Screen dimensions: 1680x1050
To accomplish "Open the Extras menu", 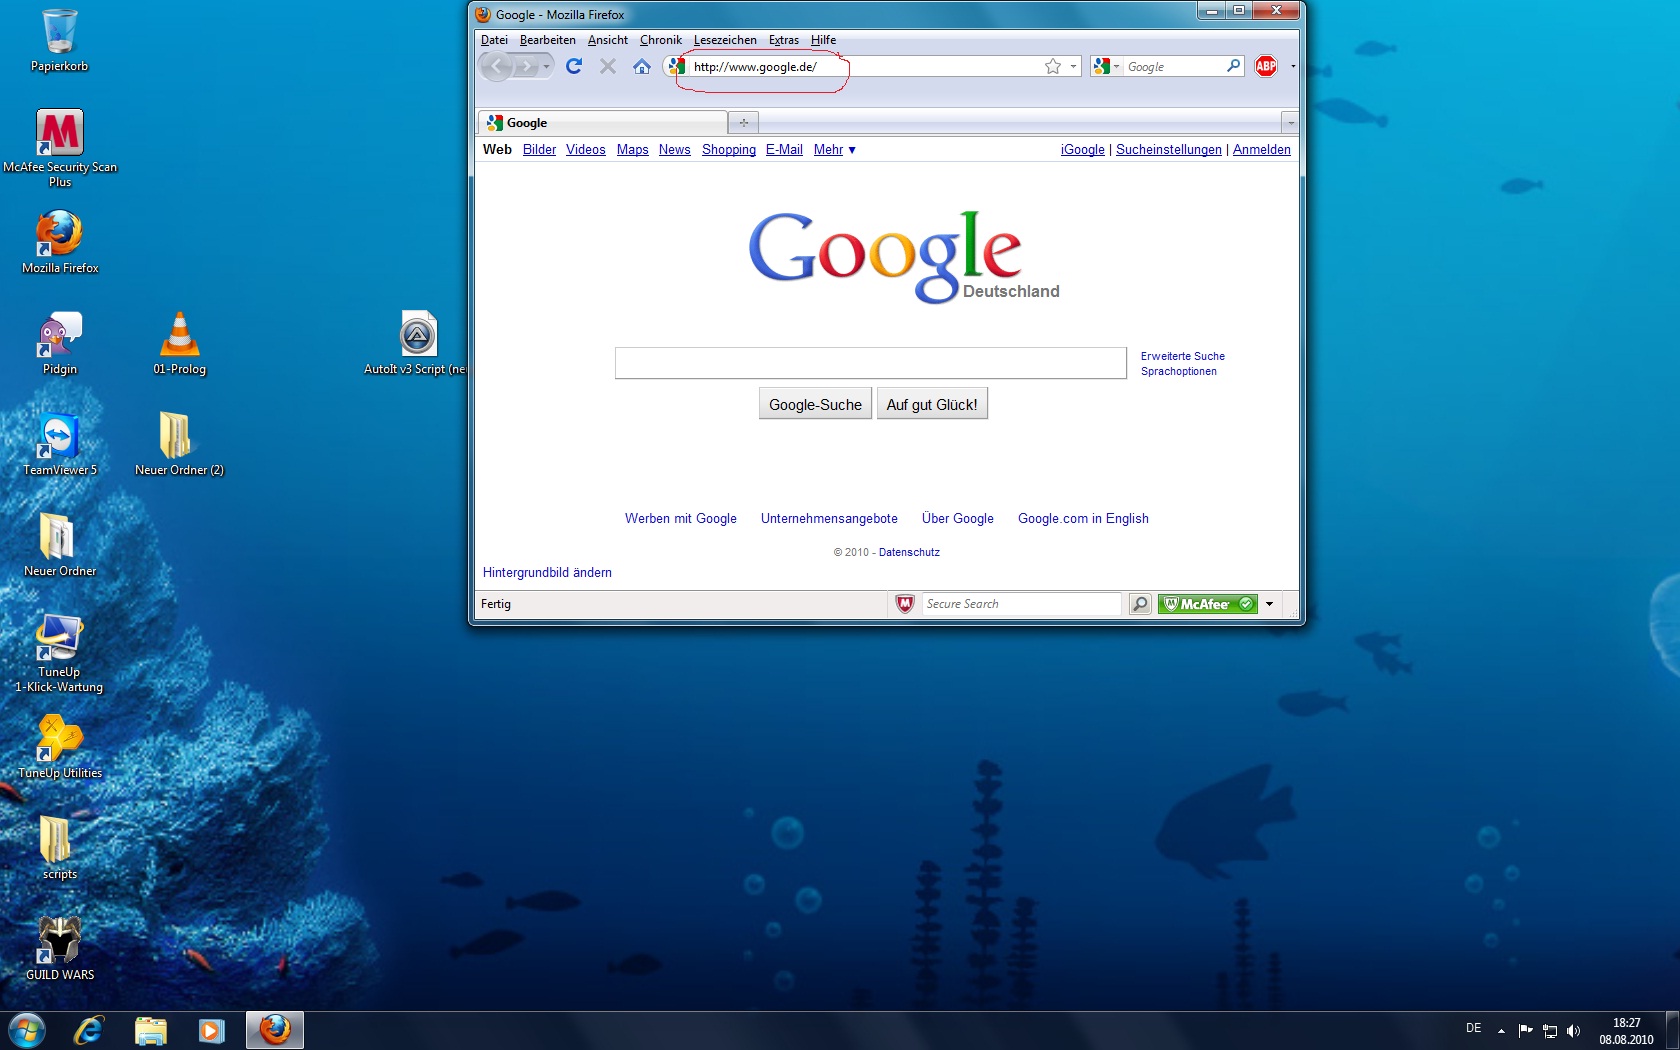I will (x=783, y=40).
